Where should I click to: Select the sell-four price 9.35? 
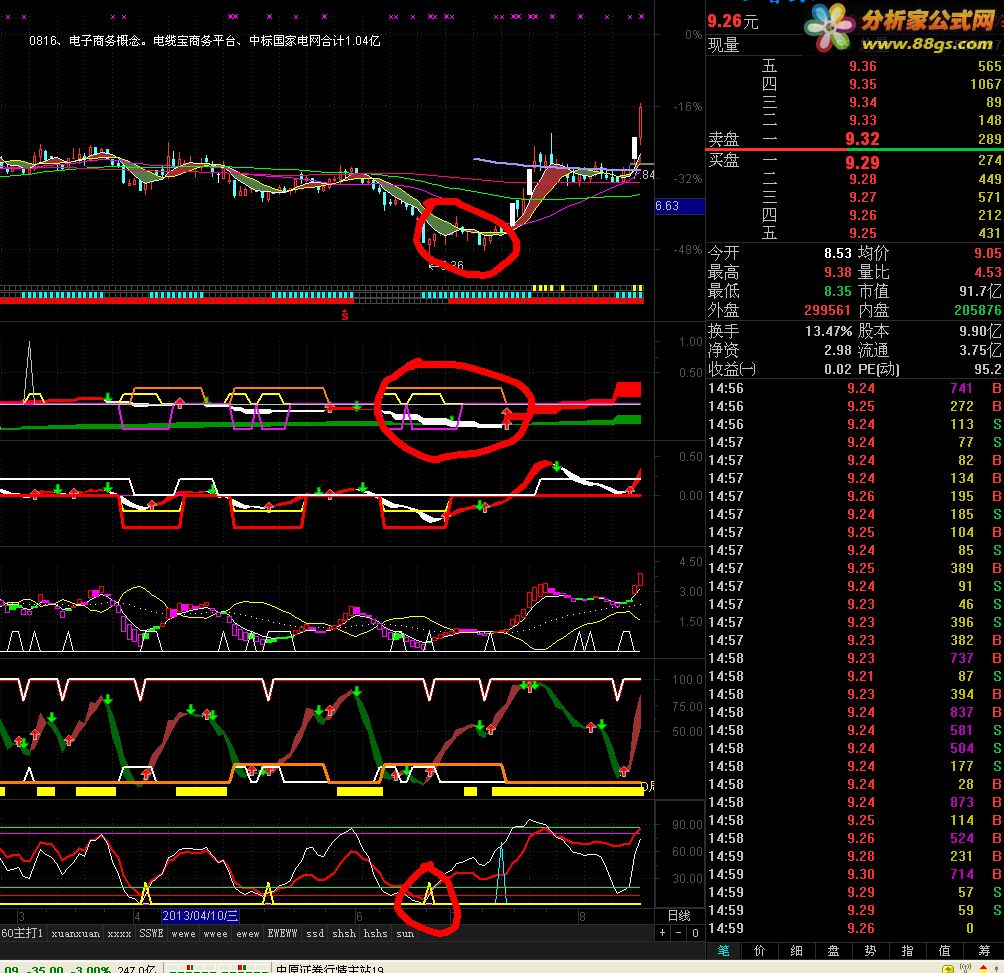tap(862, 84)
